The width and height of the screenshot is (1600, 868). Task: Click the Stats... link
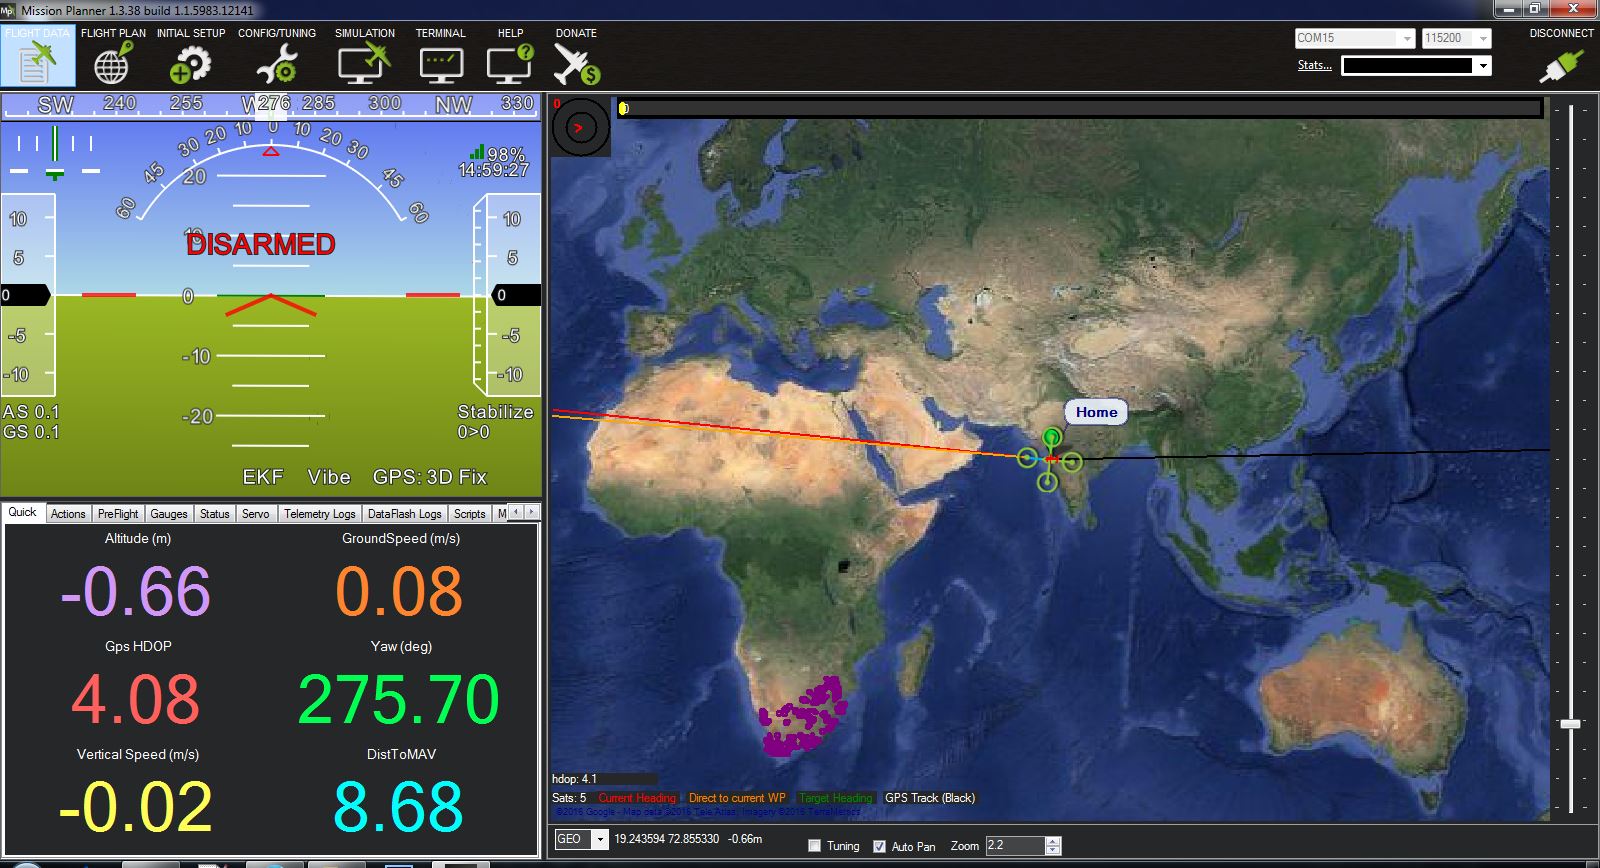tap(1315, 65)
